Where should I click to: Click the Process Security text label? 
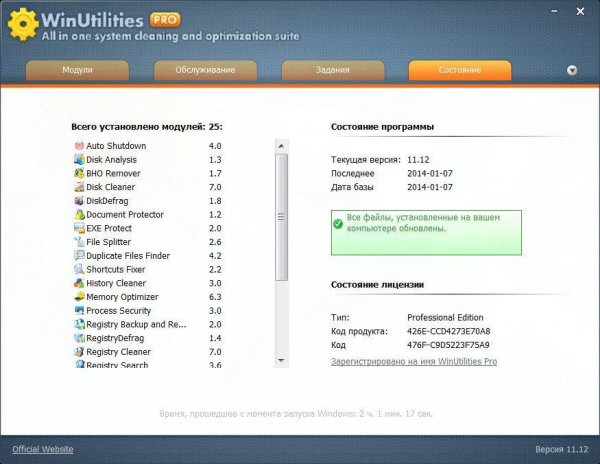pos(119,311)
